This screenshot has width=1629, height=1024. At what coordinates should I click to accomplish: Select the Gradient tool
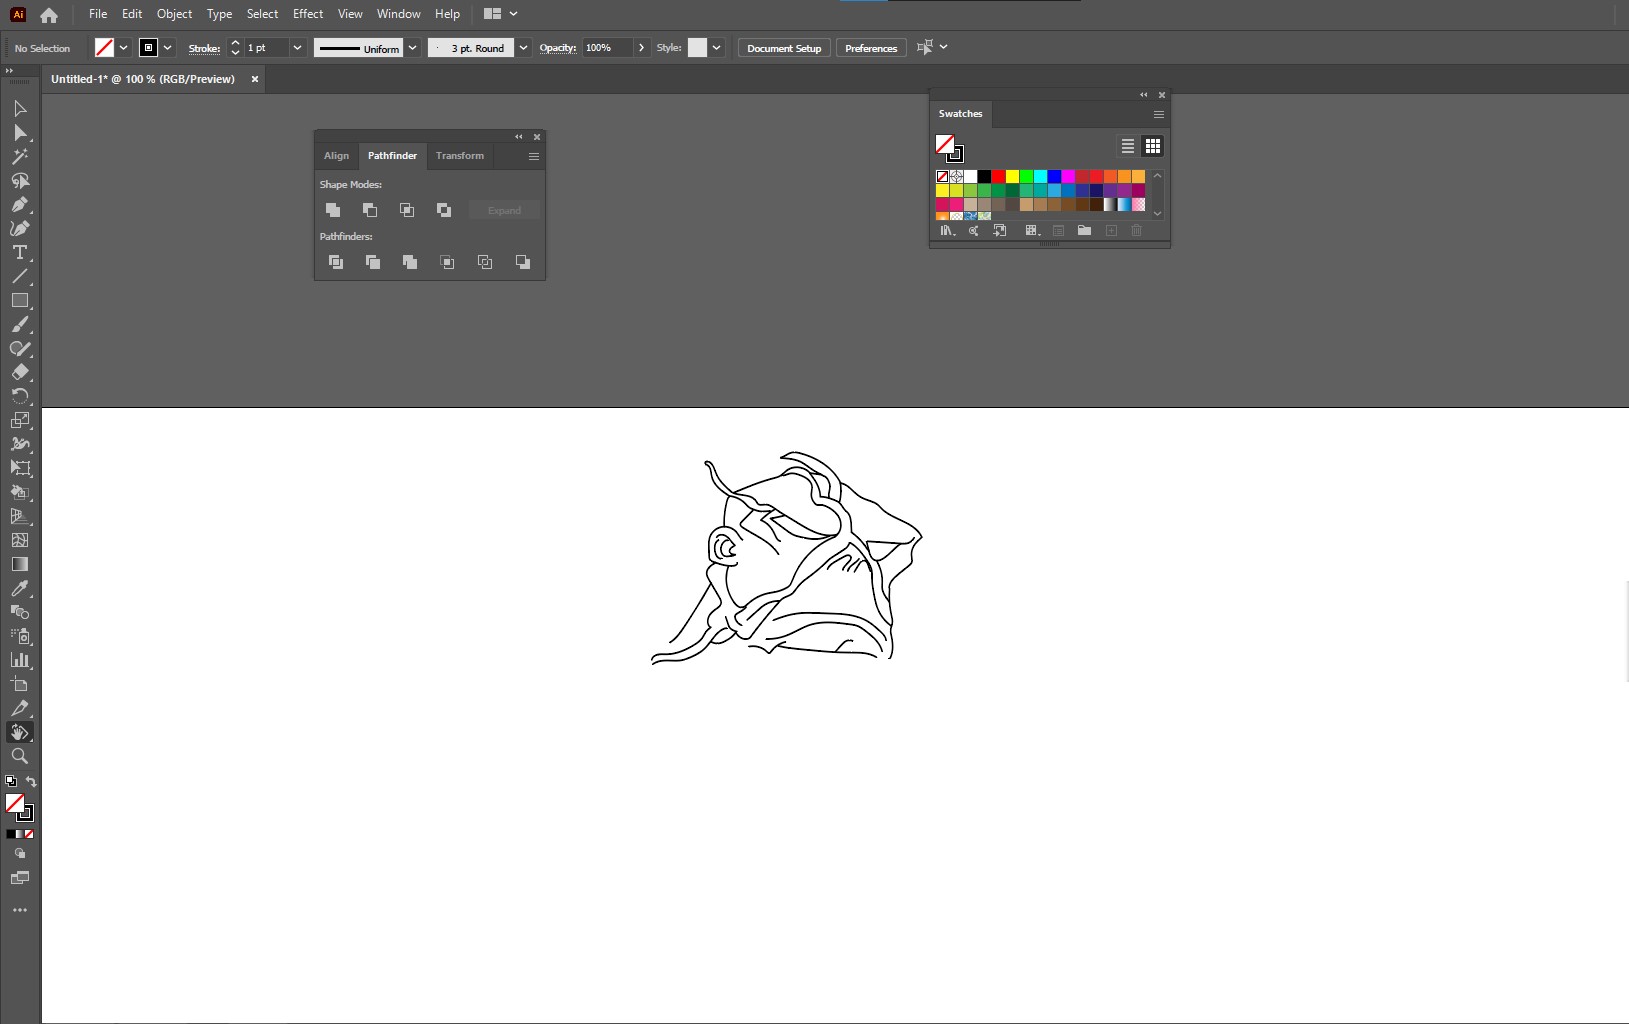(x=20, y=564)
